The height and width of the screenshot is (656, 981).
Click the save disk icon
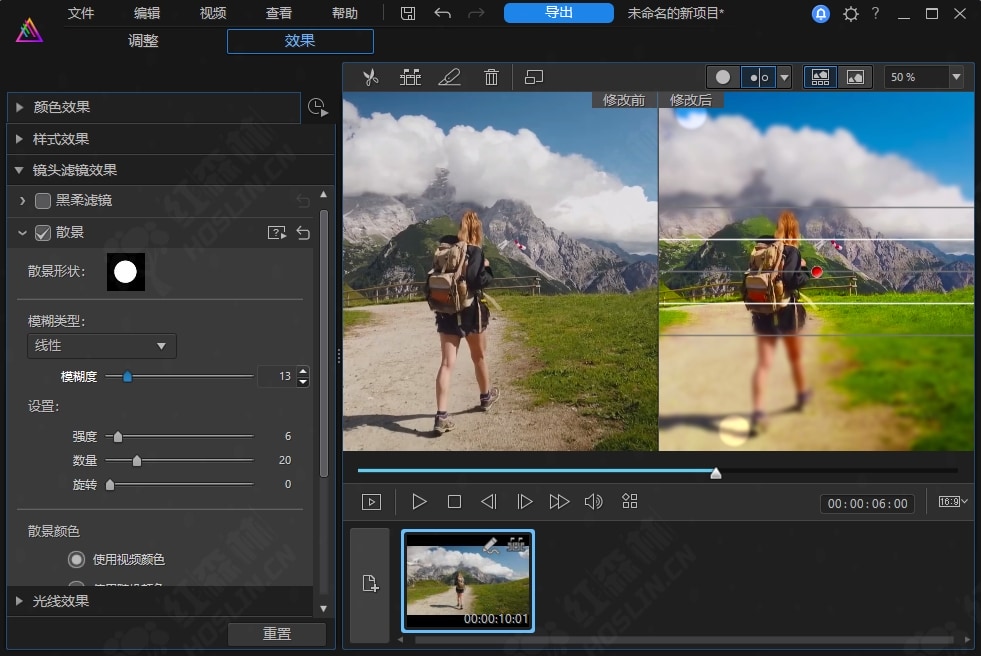point(408,14)
